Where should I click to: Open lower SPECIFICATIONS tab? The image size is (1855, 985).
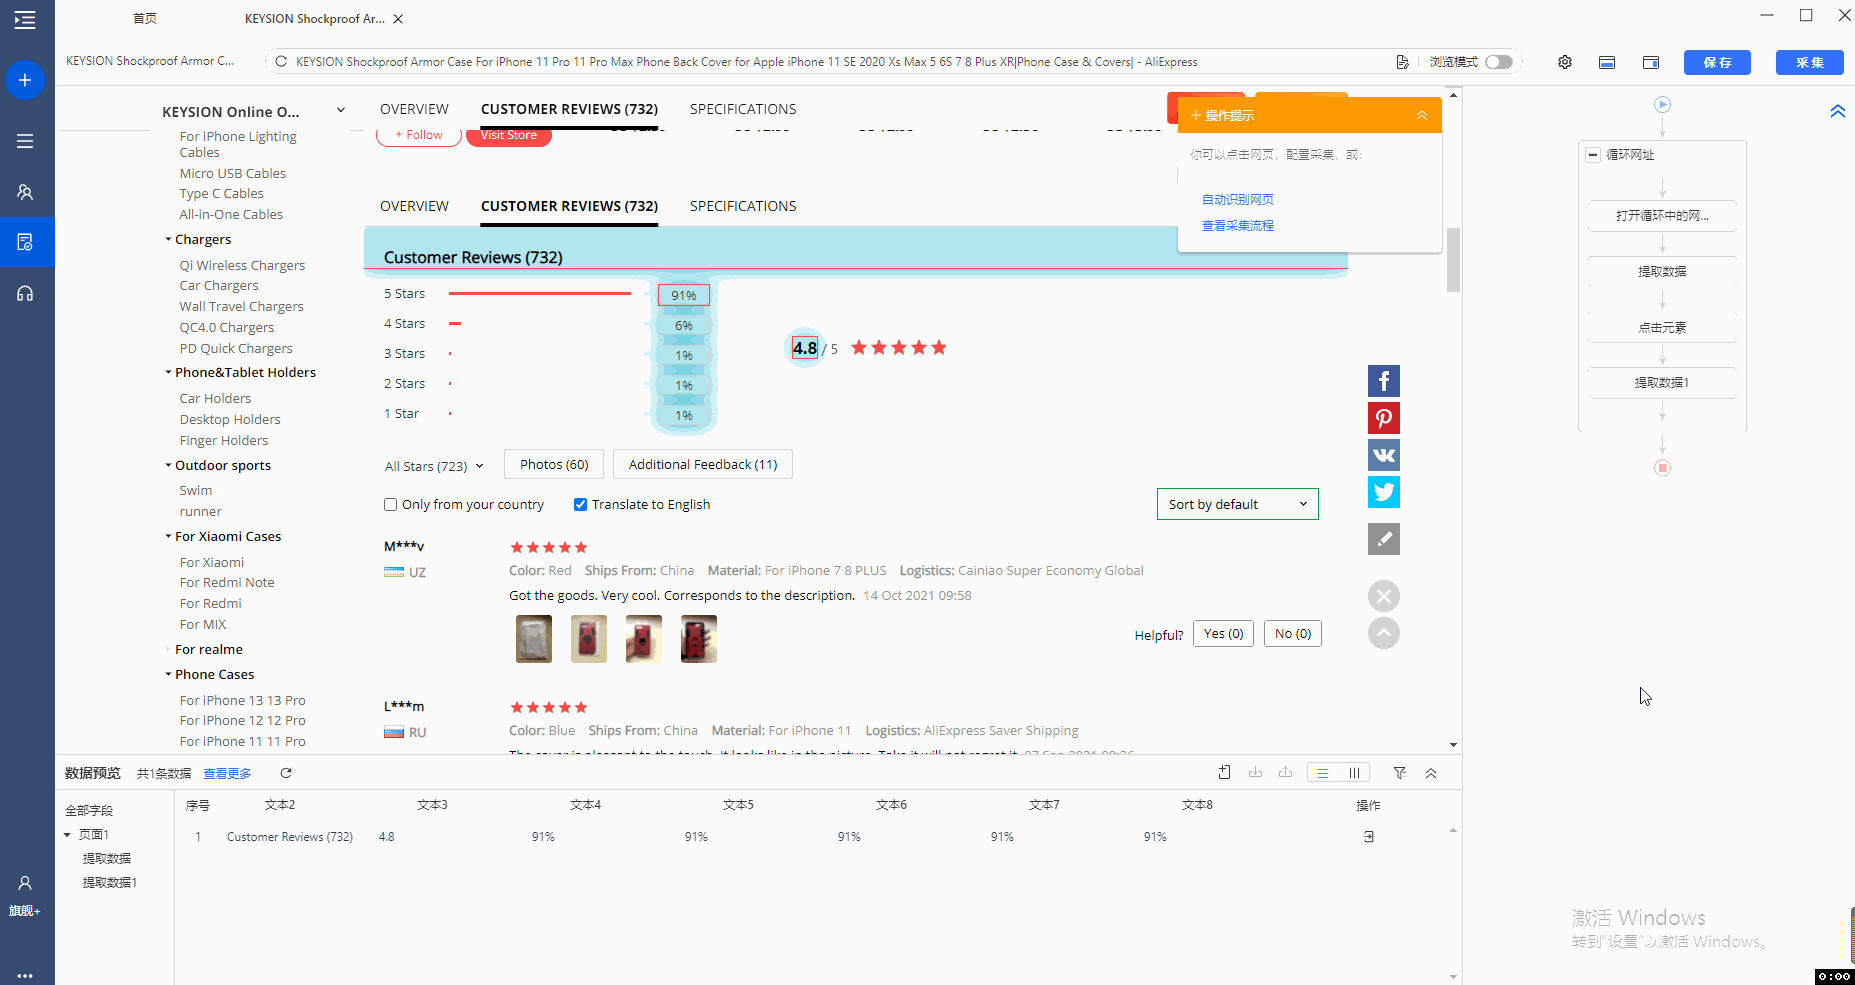click(x=743, y=206)
